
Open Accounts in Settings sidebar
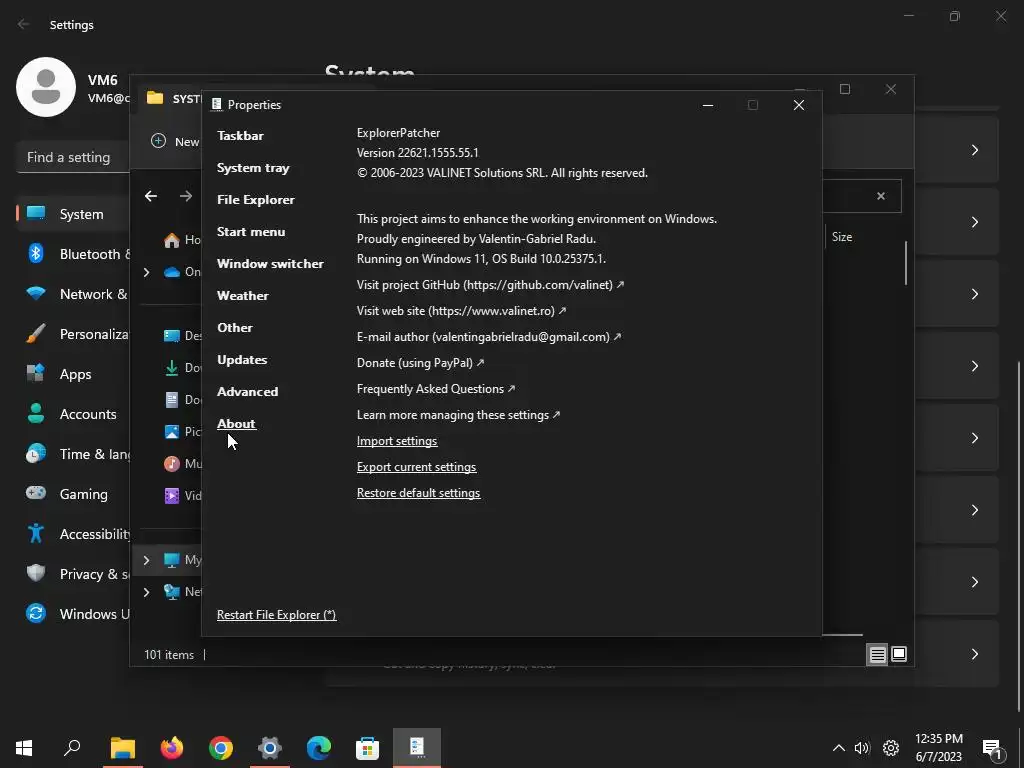[73, 414]
